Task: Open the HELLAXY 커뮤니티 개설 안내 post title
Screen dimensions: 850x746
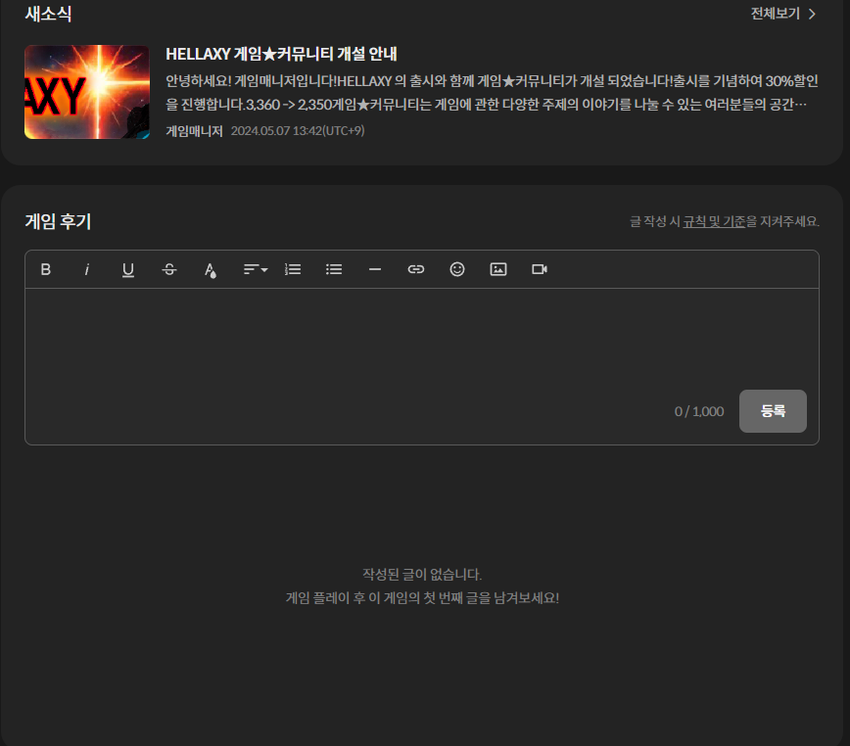Action: (x=281, y=54)
